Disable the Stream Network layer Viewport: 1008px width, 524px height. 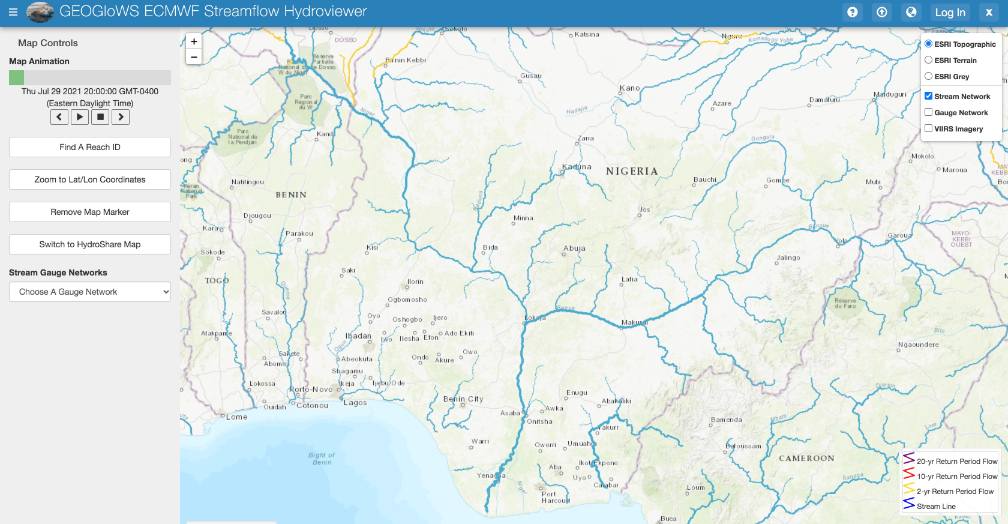(x=929, y=96)
